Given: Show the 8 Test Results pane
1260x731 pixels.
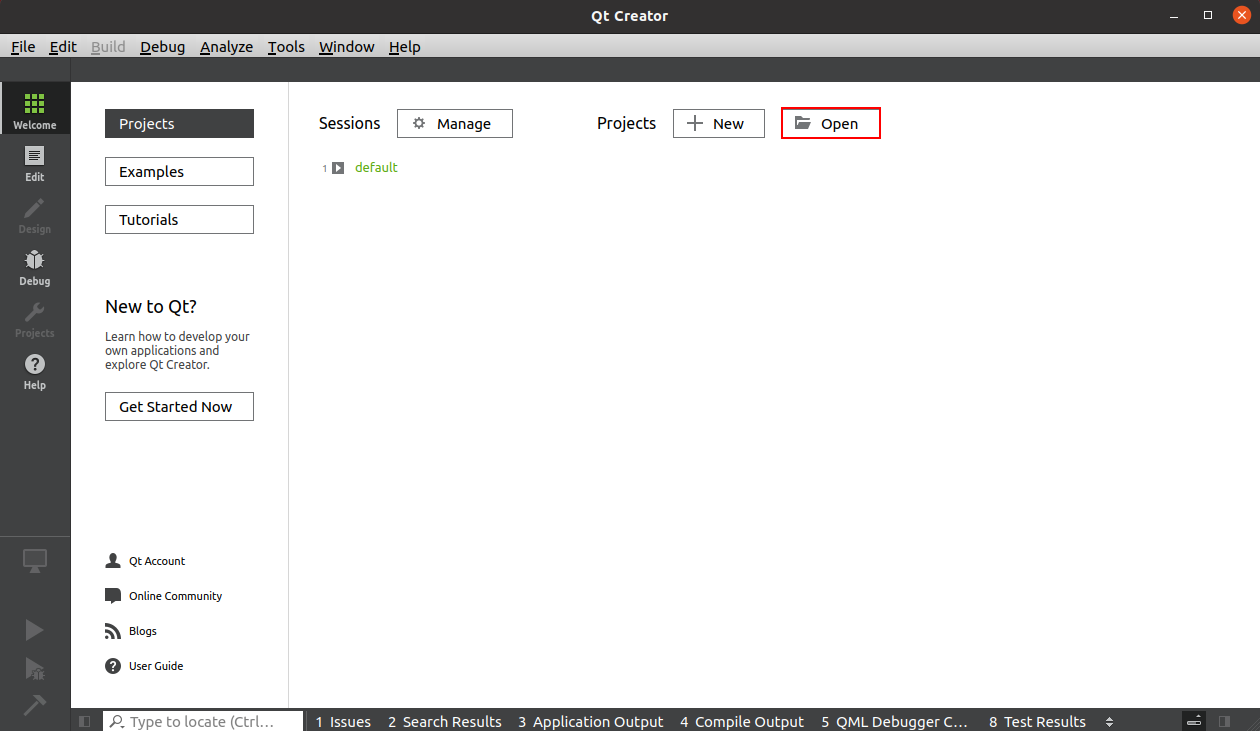Looking at the screenshot, I should click(x=1037, y=721).
